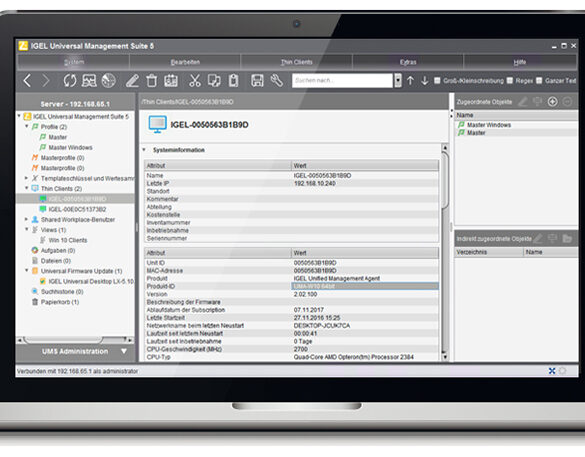Collapse the Universal Firmware Update (1) node

point(26,270)
